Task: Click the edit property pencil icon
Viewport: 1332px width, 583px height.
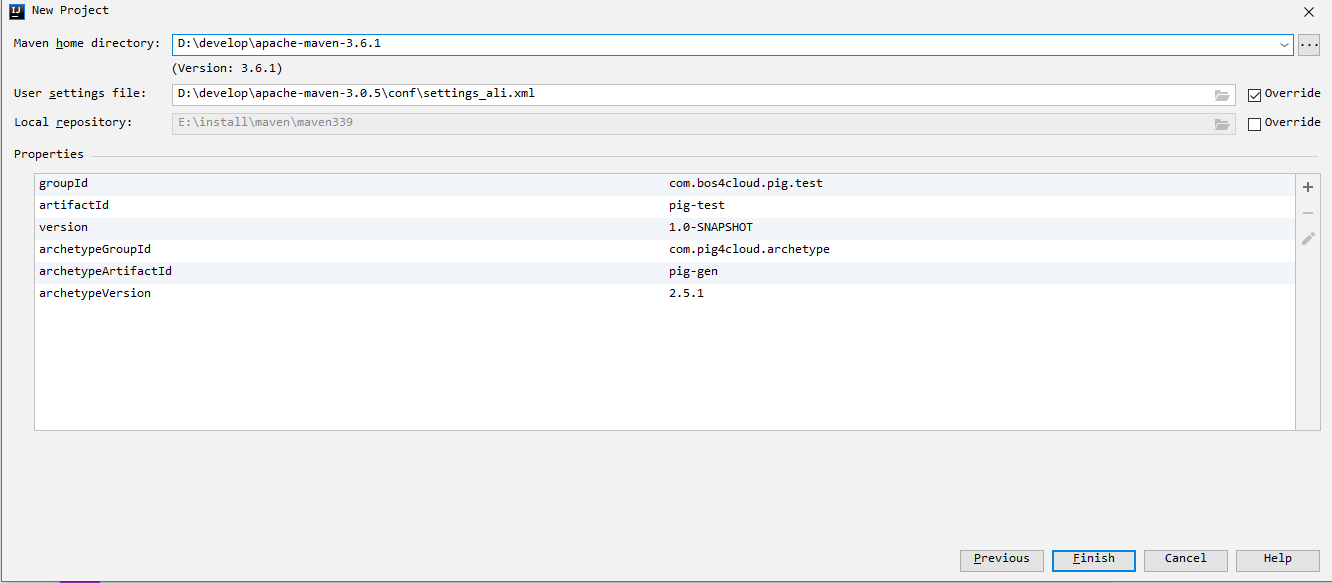Action: 1308,239
